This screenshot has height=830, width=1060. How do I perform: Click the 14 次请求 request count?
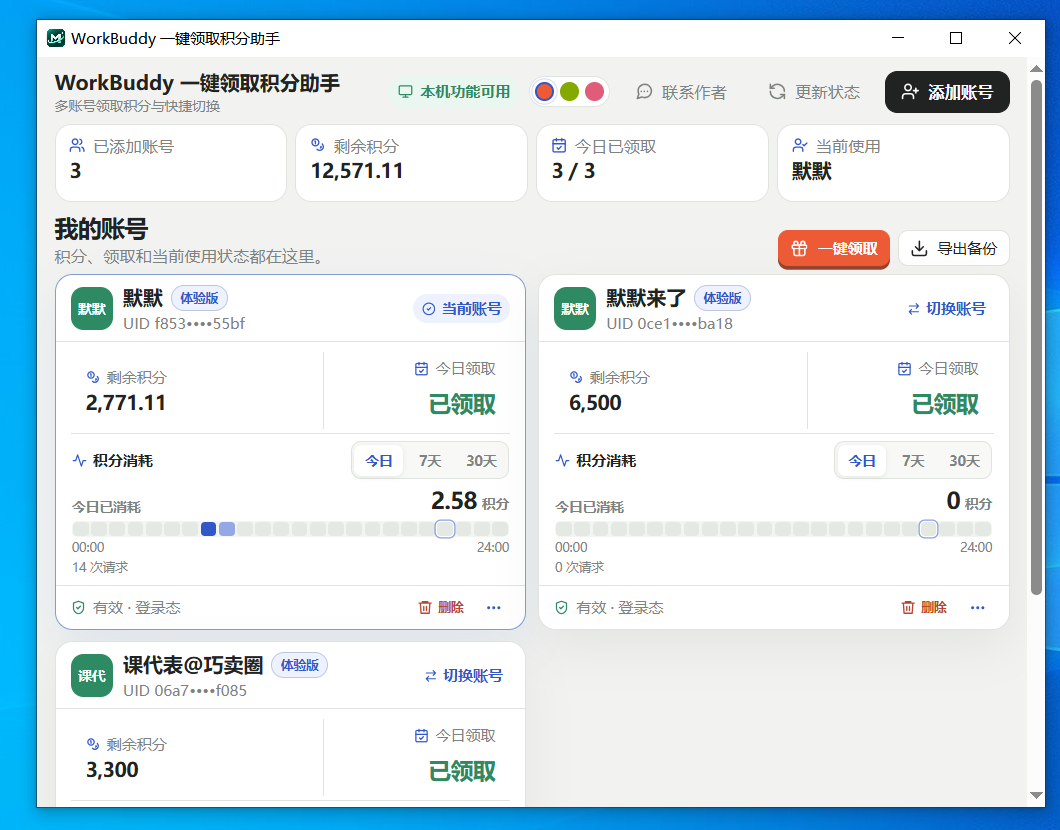(x=100, y=567)
